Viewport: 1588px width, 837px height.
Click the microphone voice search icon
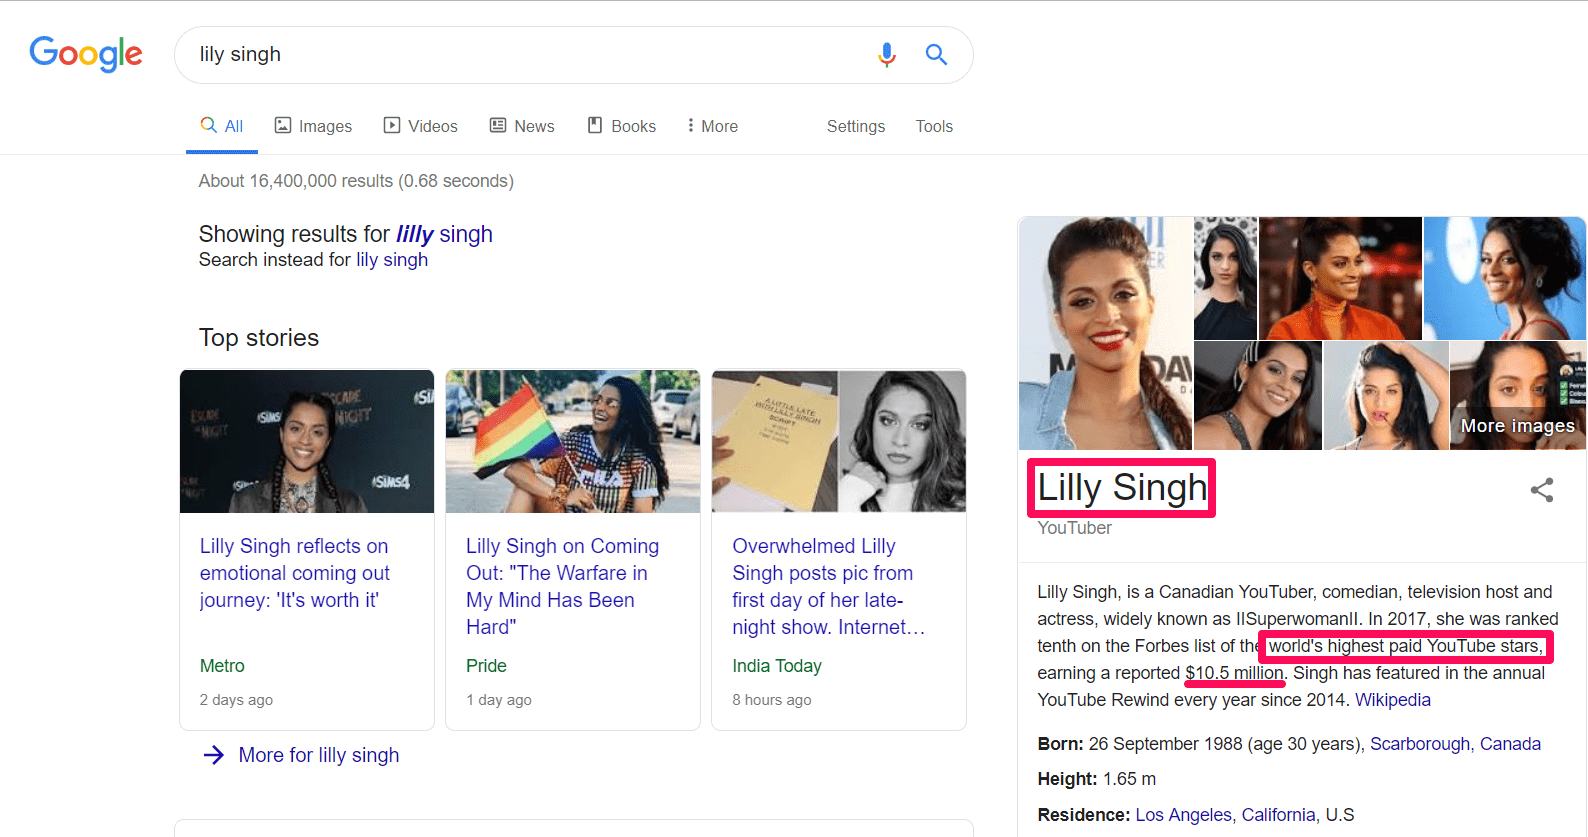point(886,55)
